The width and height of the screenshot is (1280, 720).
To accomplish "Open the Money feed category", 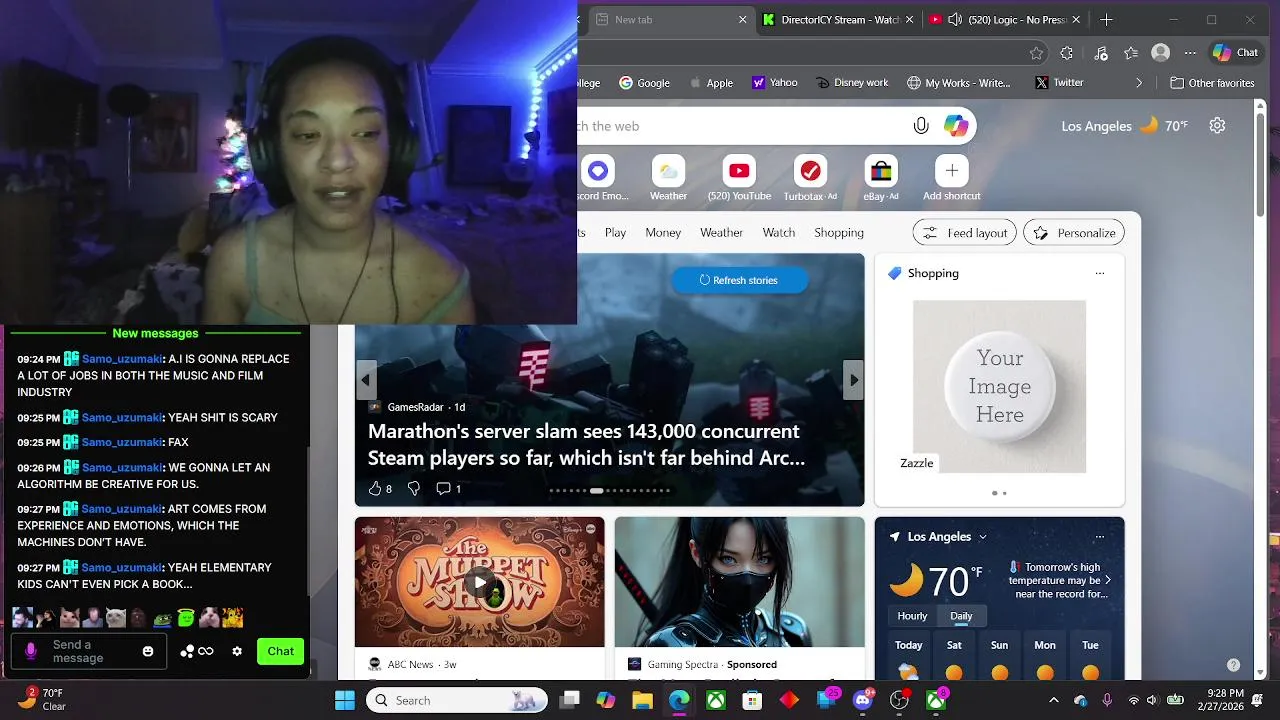I will point(663,233).
